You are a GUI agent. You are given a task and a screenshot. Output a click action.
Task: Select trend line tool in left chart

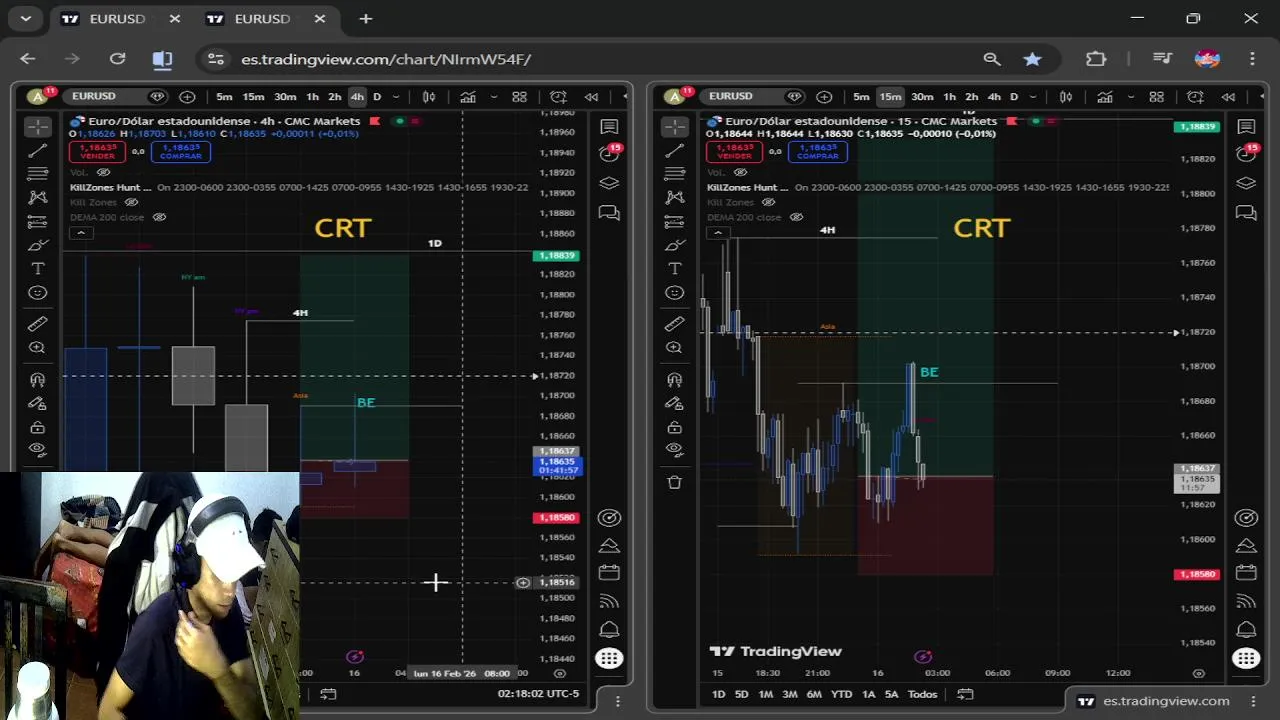point(37,150)
